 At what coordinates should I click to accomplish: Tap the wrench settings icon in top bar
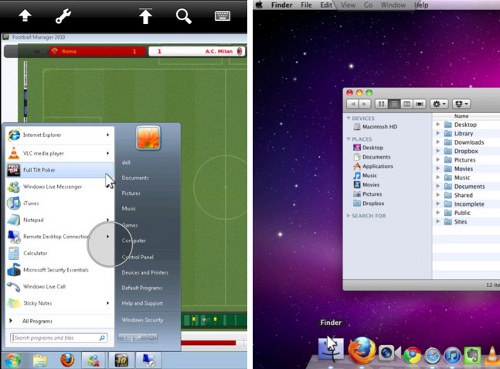click(x=63, y=16)
